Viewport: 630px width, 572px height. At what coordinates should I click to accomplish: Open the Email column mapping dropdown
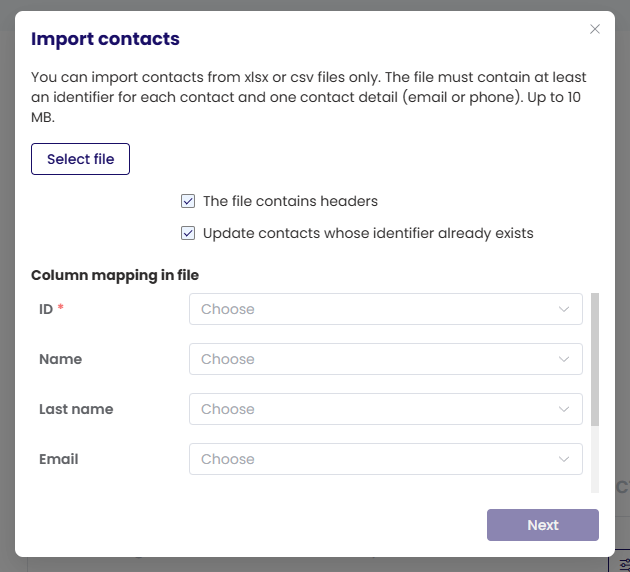(x=385, y=459)
